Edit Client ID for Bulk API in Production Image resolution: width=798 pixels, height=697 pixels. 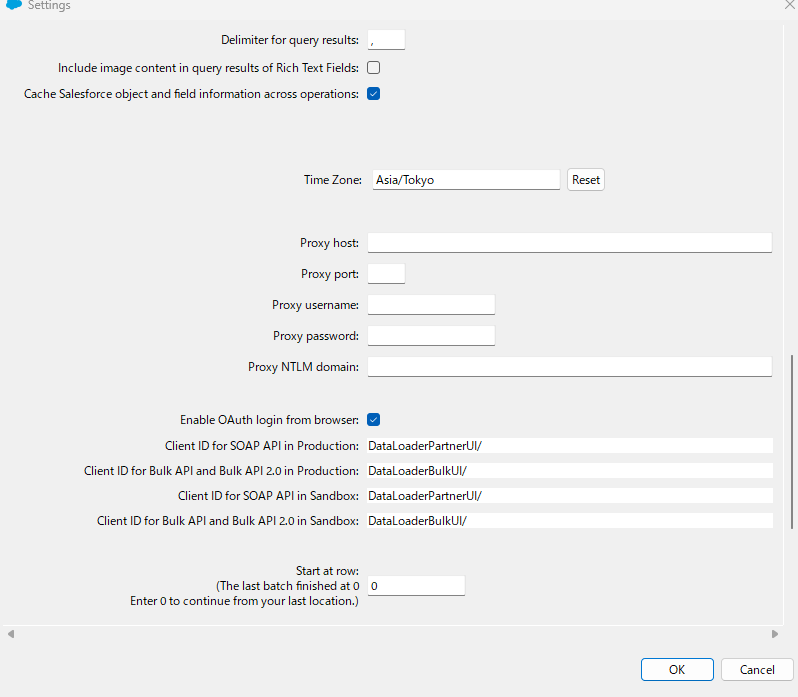click(570, 471)
